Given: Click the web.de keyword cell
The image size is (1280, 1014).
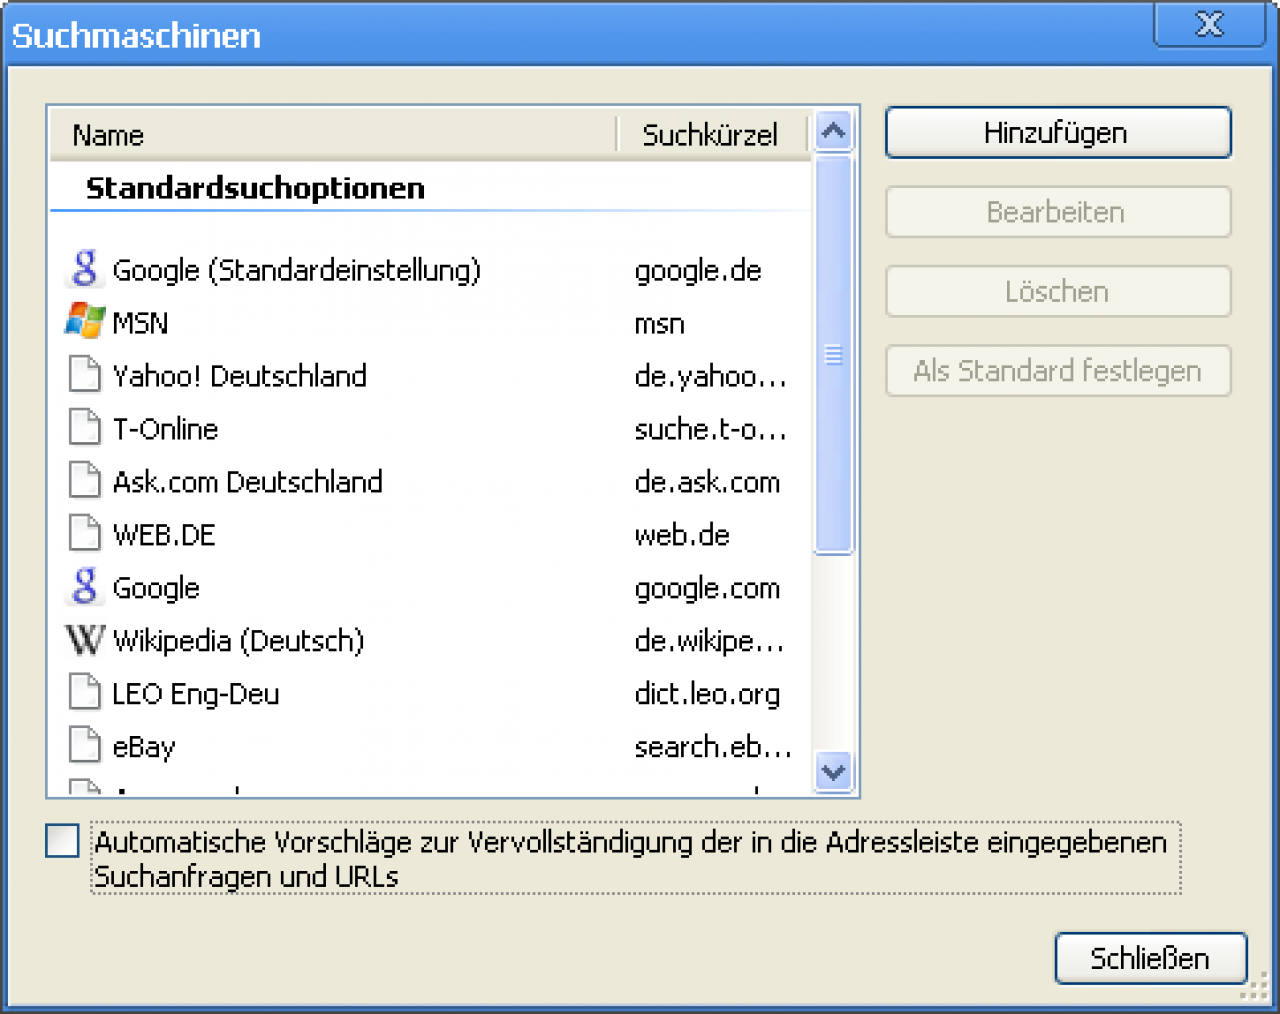Looking at the screenshot, I should point(682,535).
